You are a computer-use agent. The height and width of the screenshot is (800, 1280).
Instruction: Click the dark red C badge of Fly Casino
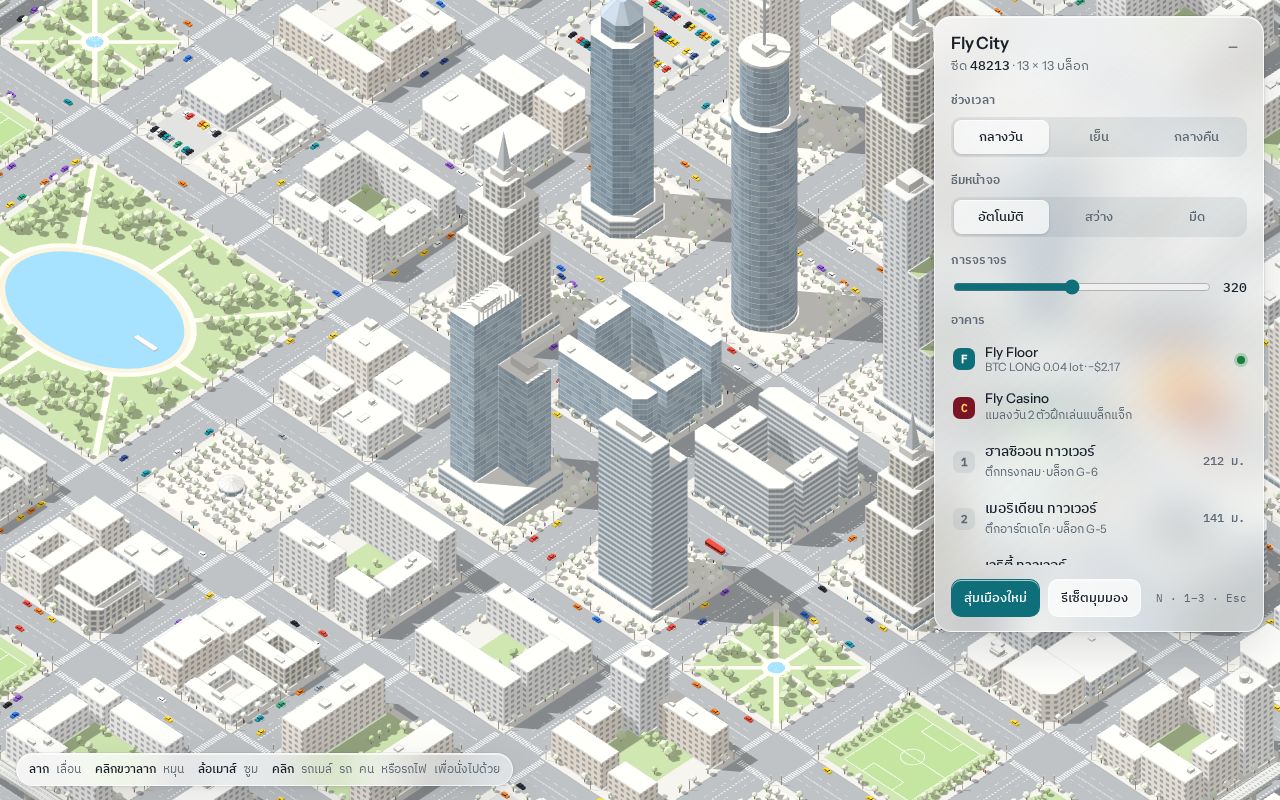(x=964, y=407)
